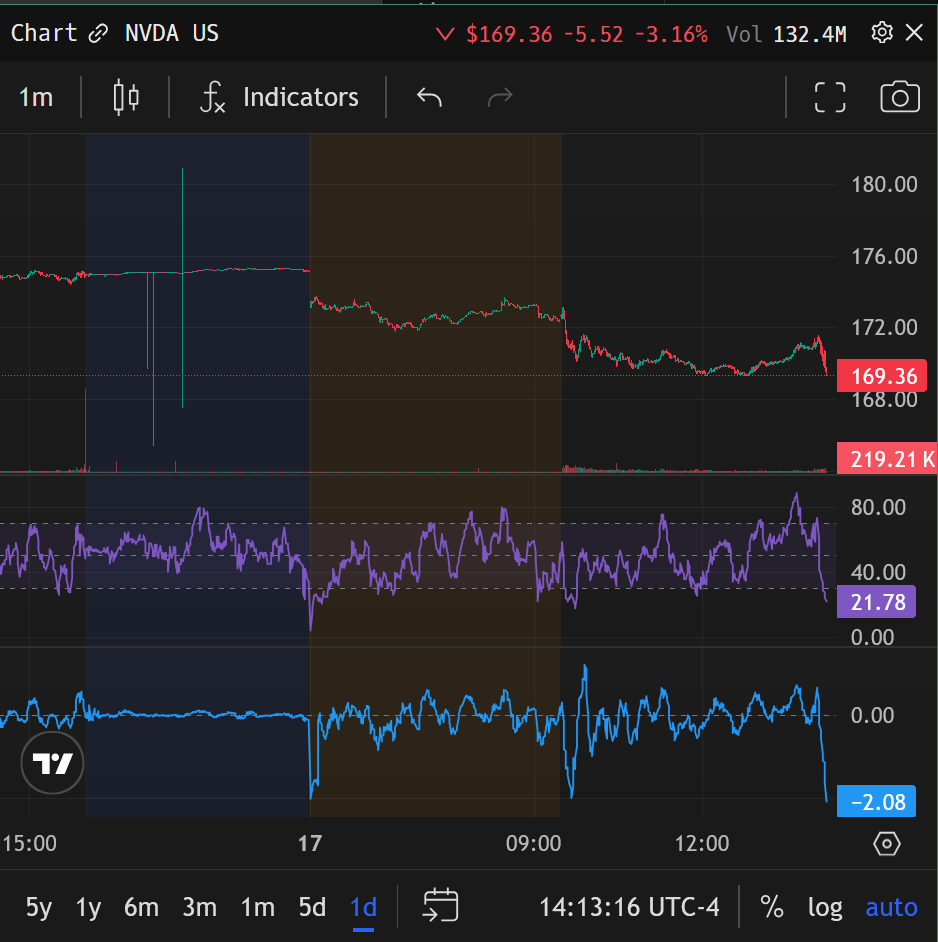Click the 12:00 time axis label
Viewport: 938px width, 942px height.
point(701,843)
